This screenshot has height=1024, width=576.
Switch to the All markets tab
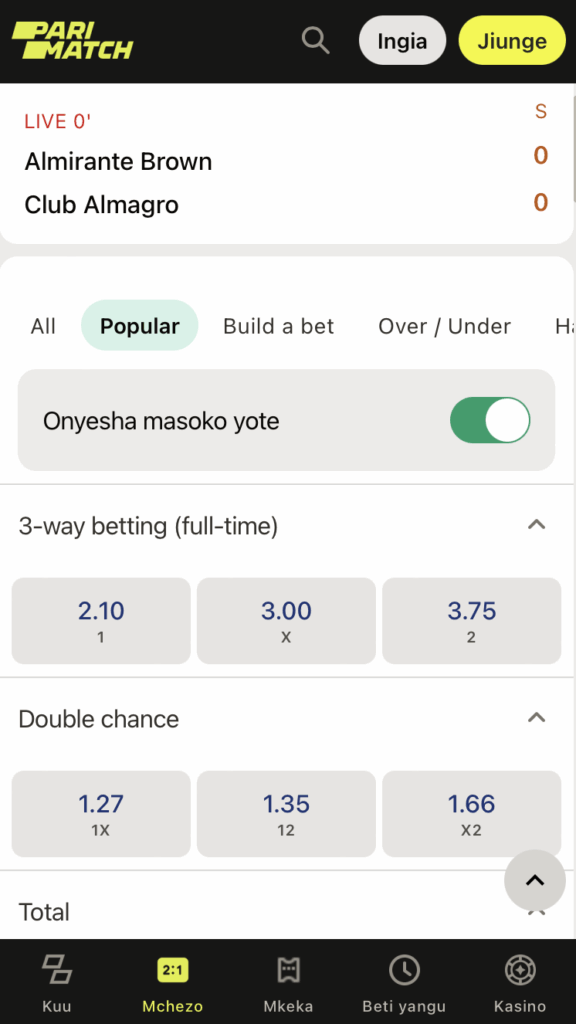coord(43,326)
